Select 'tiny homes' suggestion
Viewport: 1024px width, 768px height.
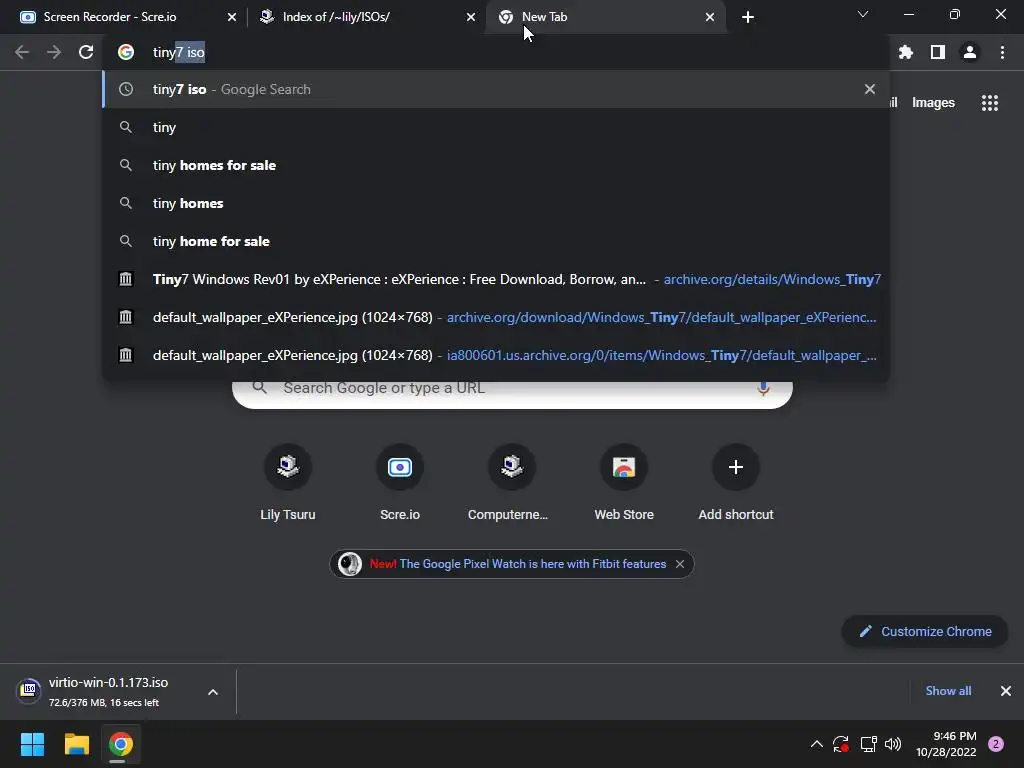coord(496,203)
